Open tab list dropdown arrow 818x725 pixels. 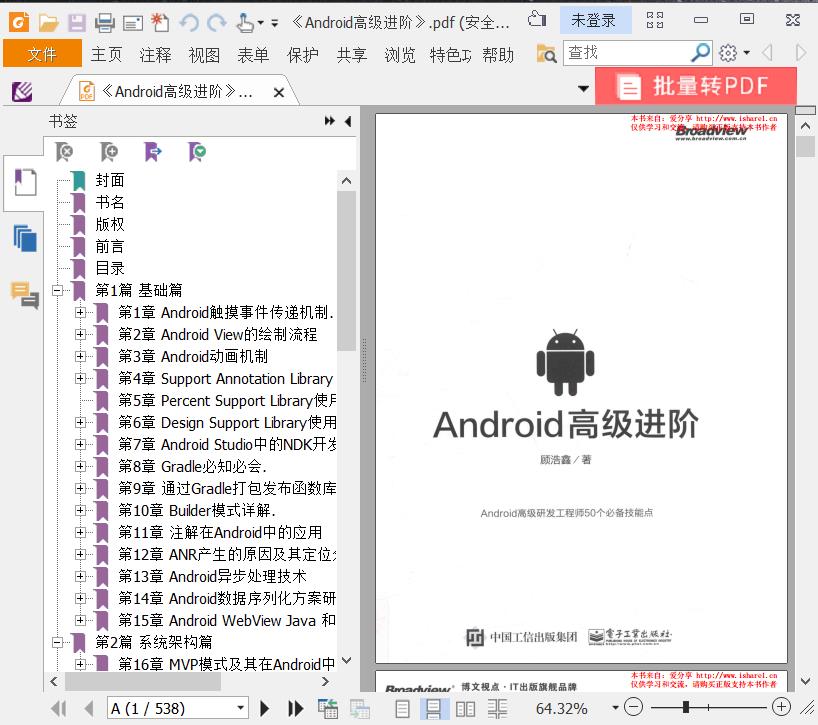coord(584,88)
